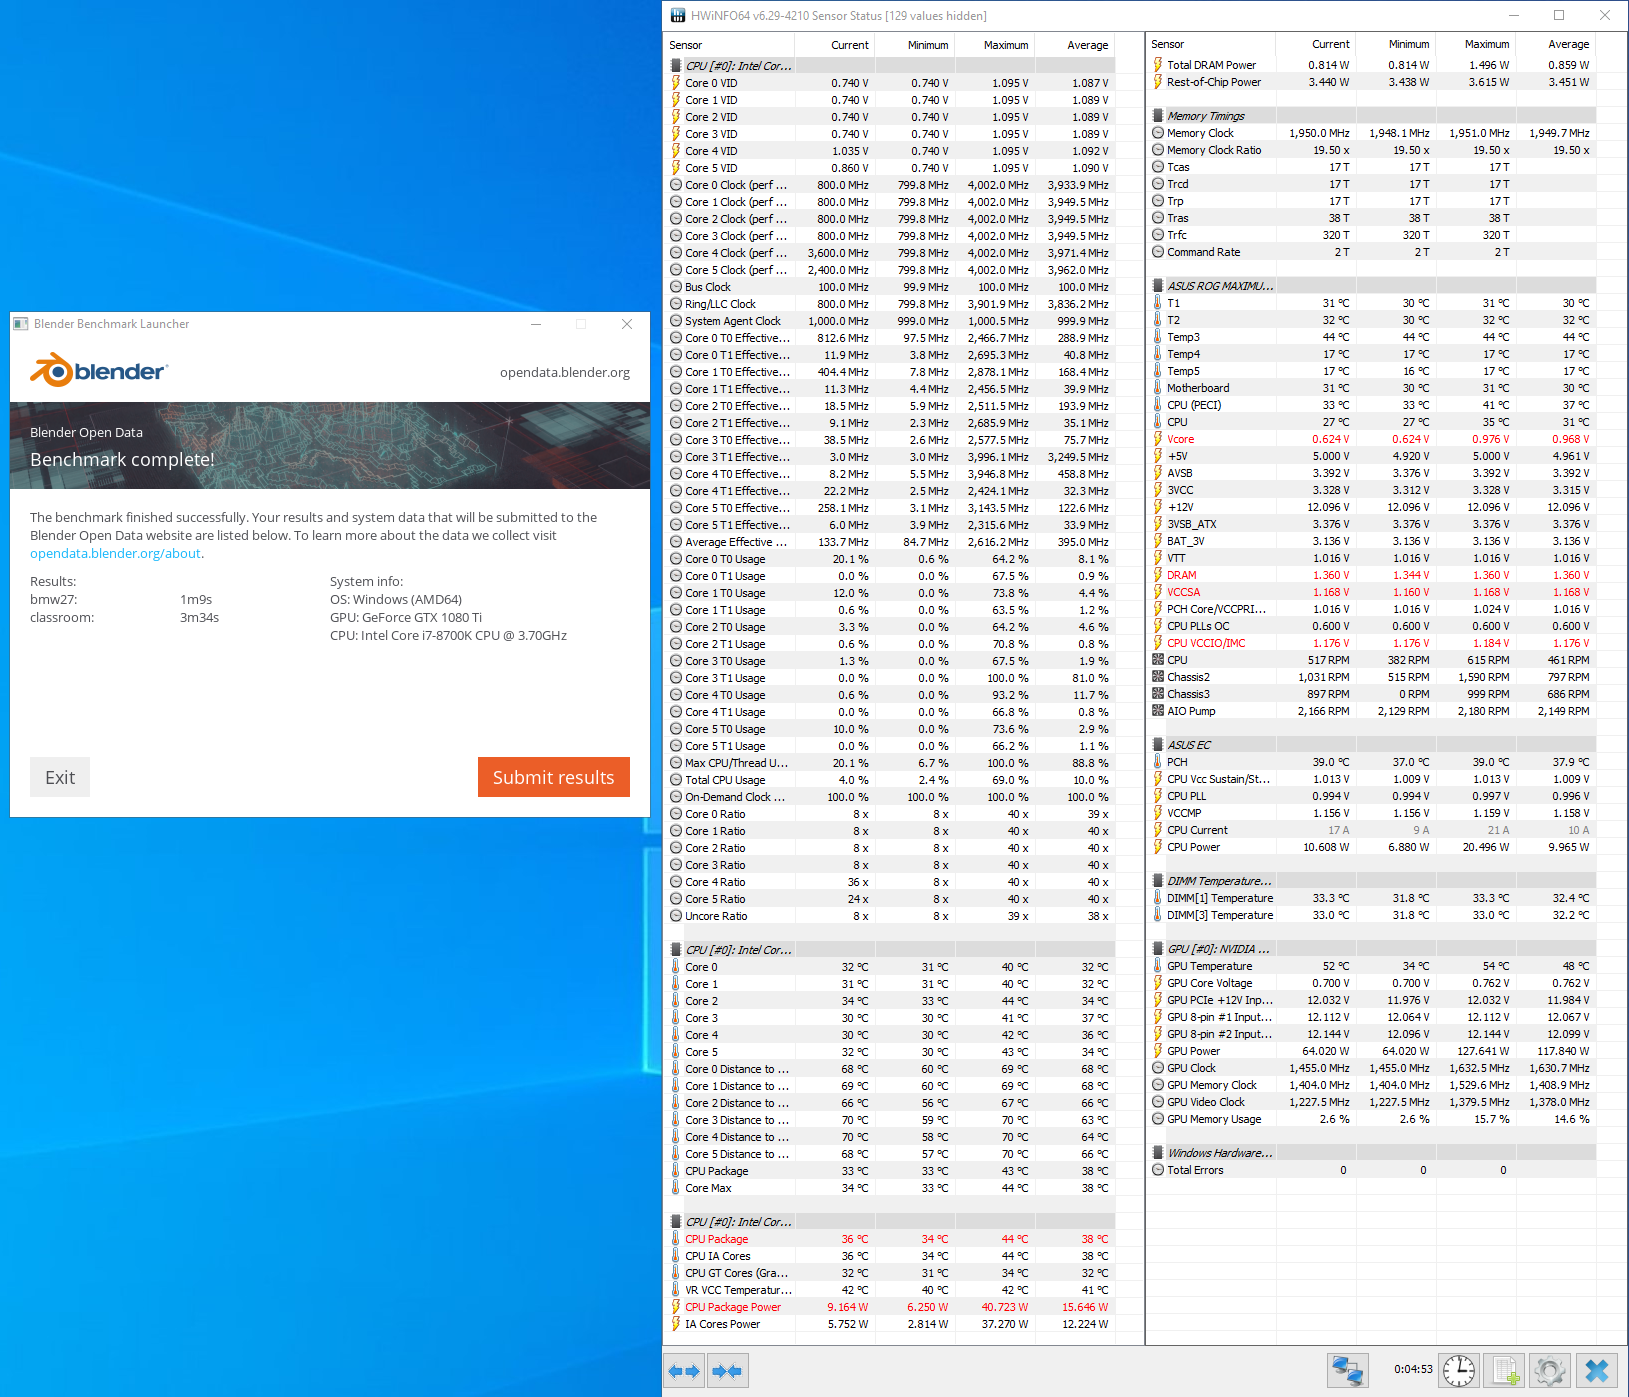1629x1397 pixels.
Task: Select the GPU Video Clock row
Action: (1371, 1102)
